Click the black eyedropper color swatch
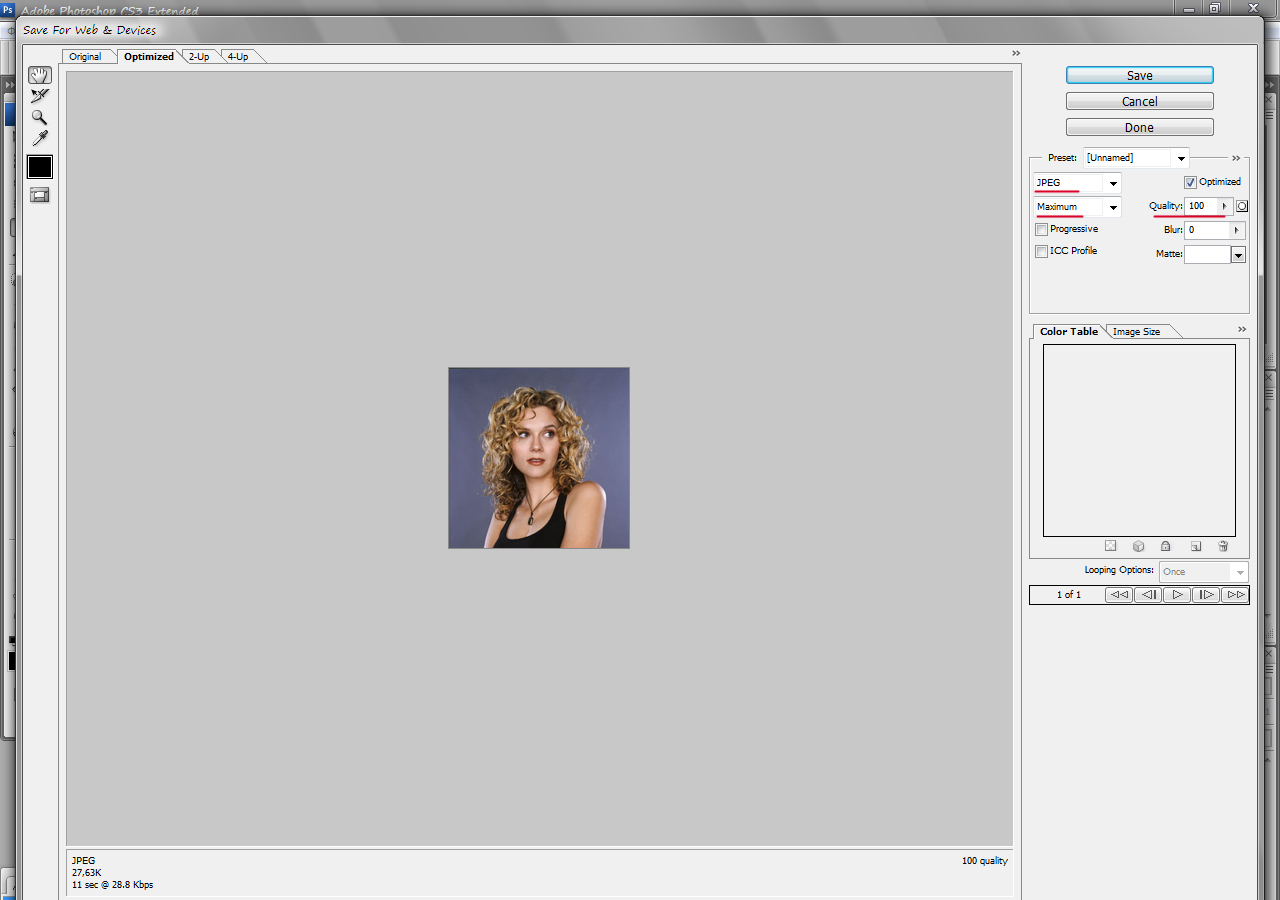1280x900 pixels. [x=39, y=167]
